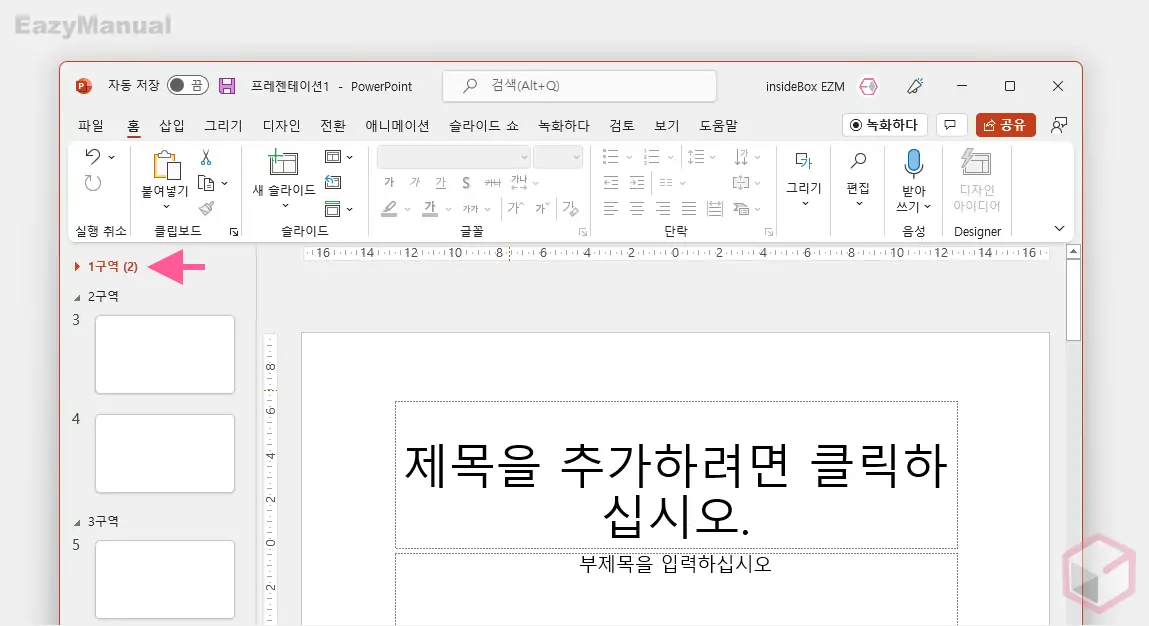Image resolution: width=1149 pixels, height=626 pixels.
Task: Open the 글꼴 dialog launcher
Action: pos(583,232)
